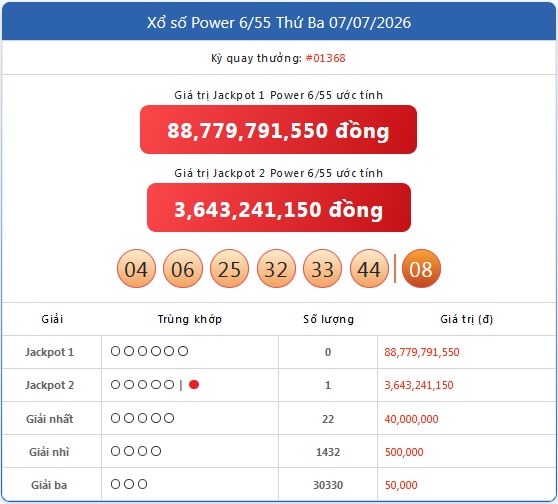This screenshot has width=558, height=504.
Task: Click the prize value 500,000
Action: (404, 452)
